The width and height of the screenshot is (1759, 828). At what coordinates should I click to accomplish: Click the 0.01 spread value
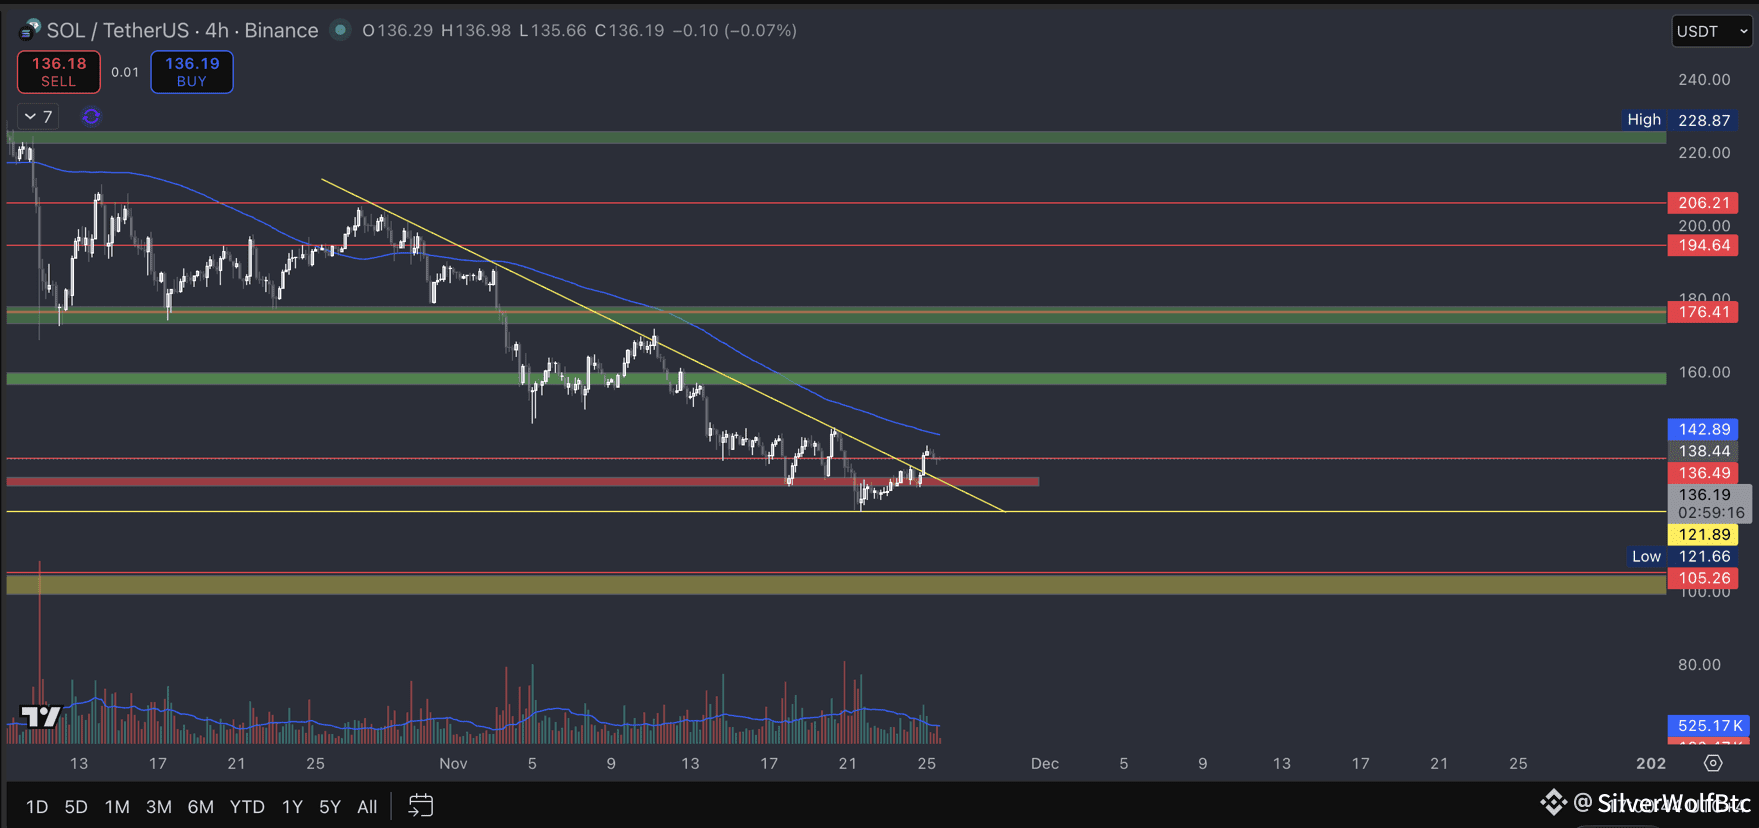[125, 72]
